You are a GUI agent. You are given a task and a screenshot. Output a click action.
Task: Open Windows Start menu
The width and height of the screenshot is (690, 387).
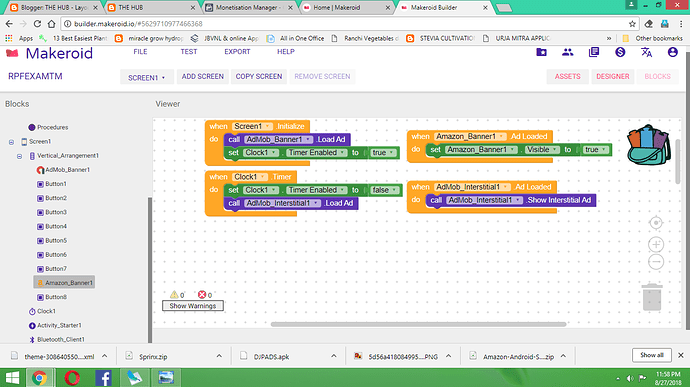[12, 378]
